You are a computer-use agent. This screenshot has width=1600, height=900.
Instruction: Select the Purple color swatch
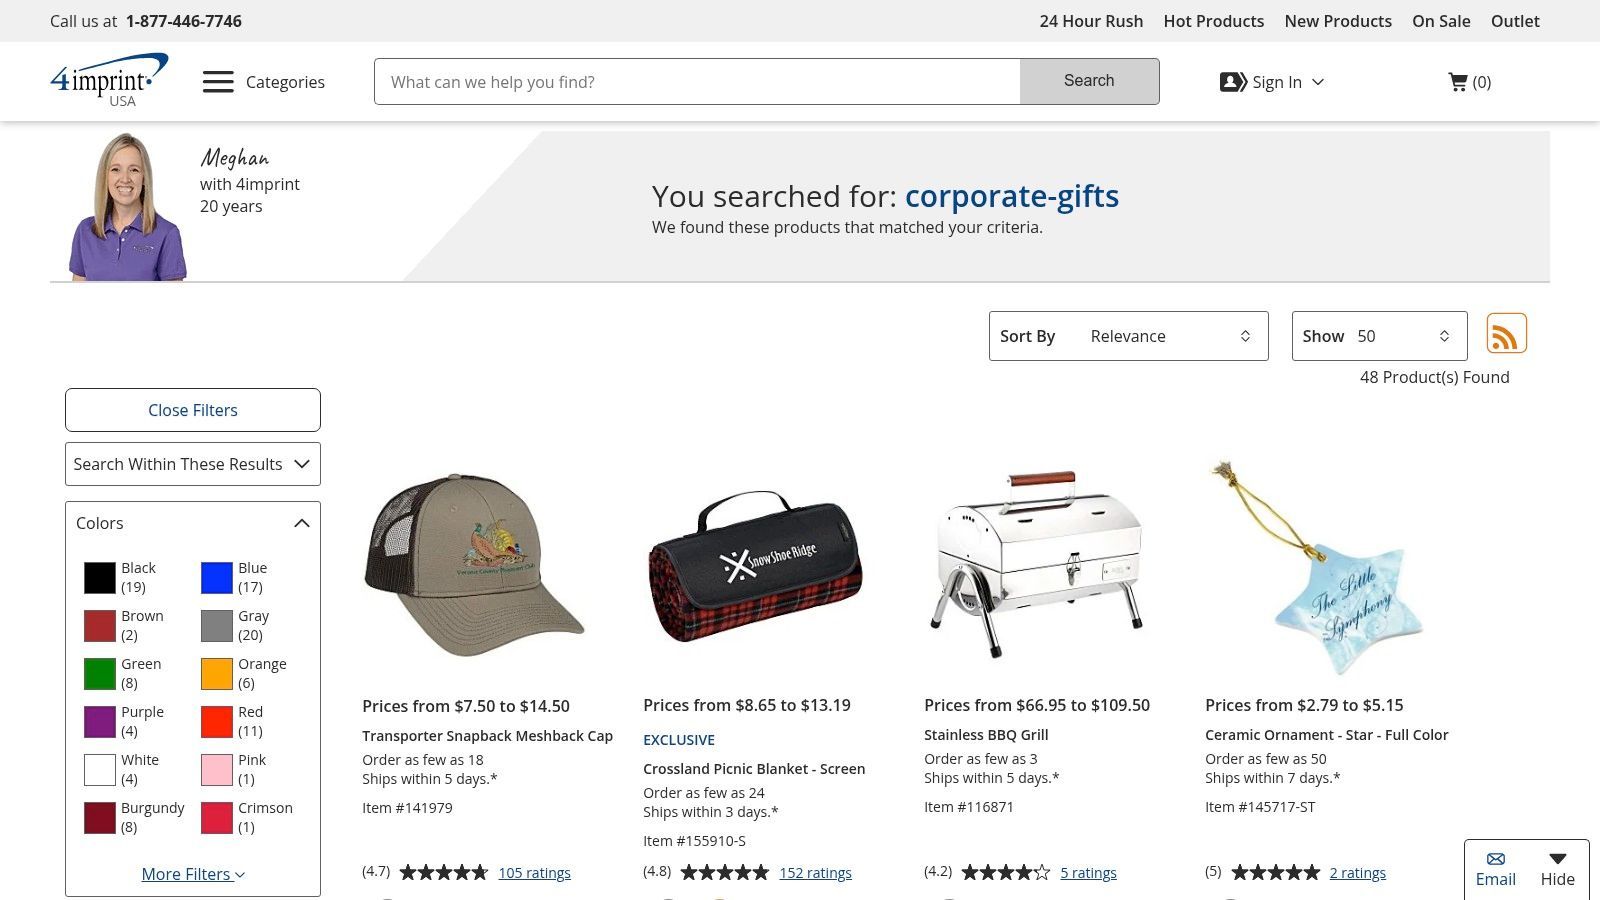pyautogui.click(x=99, y=721)
